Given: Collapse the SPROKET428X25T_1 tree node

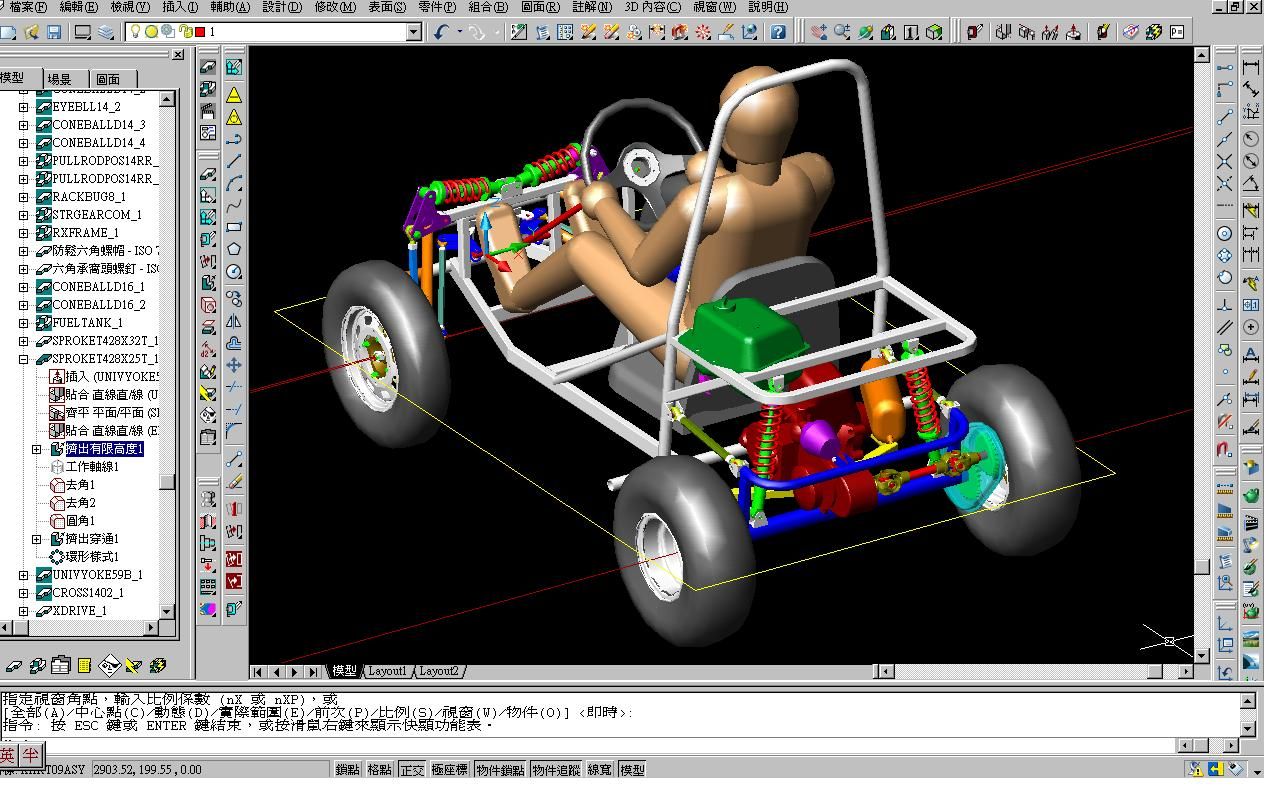Looking at the screenshot, I should [23, 359].
